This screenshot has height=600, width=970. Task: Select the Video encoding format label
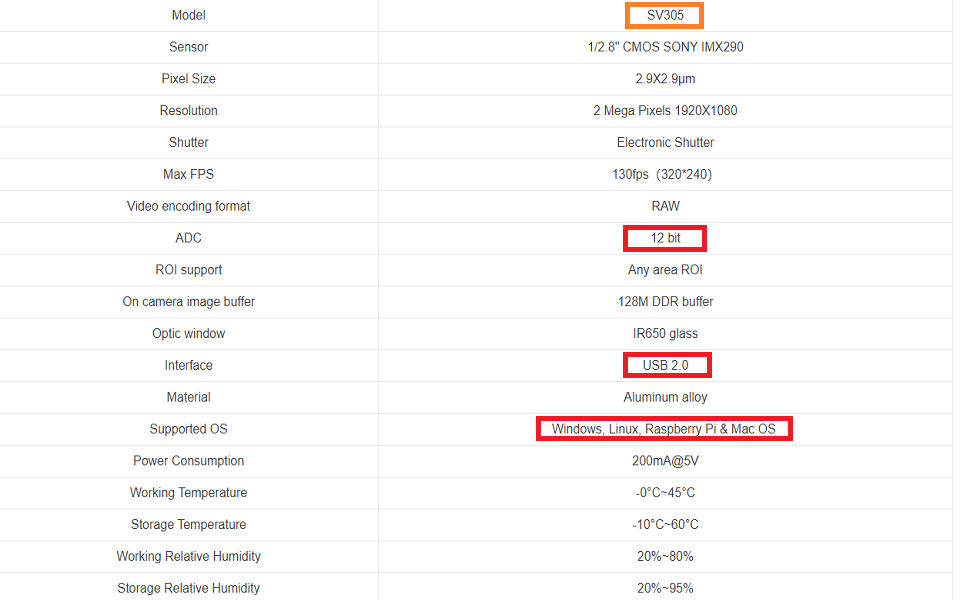click(x=189, y=206)
